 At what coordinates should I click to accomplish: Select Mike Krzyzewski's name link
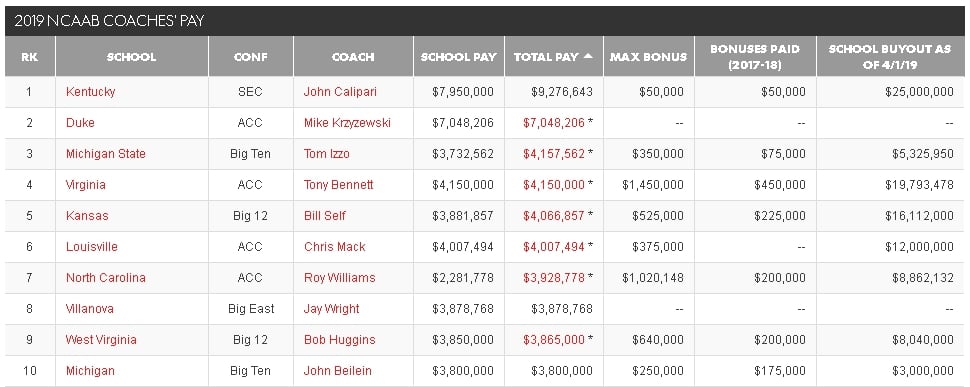coord(347,122)
